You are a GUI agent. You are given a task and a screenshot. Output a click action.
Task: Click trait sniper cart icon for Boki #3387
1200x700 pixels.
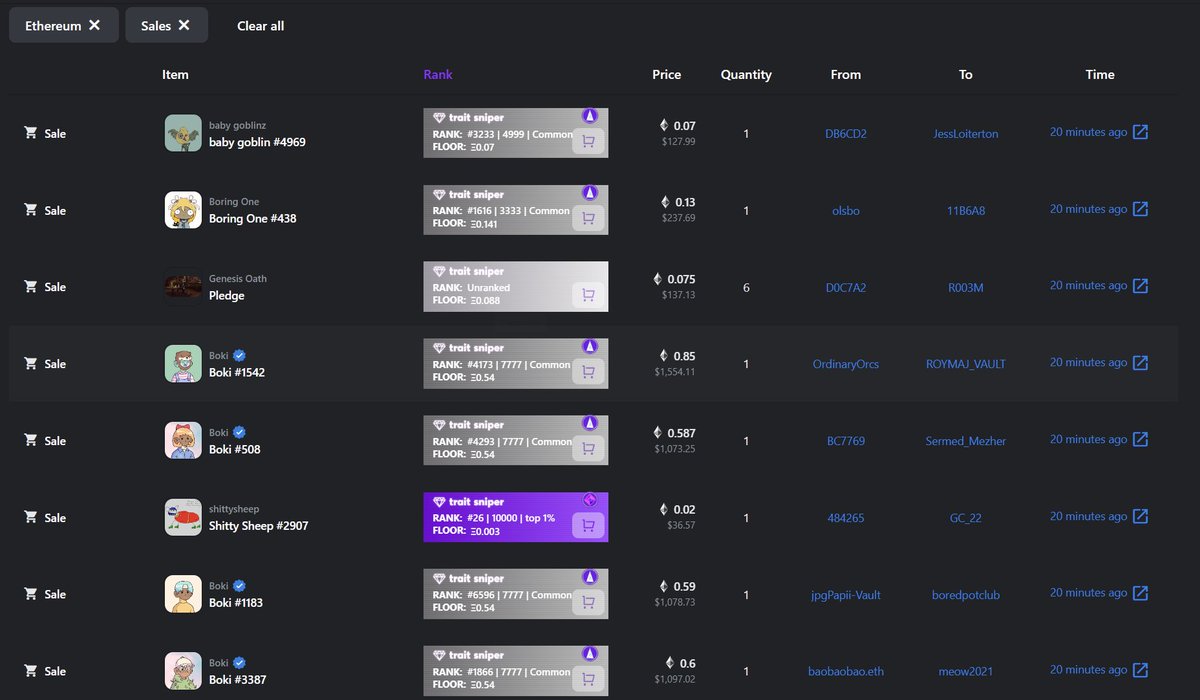coord(588,679)
